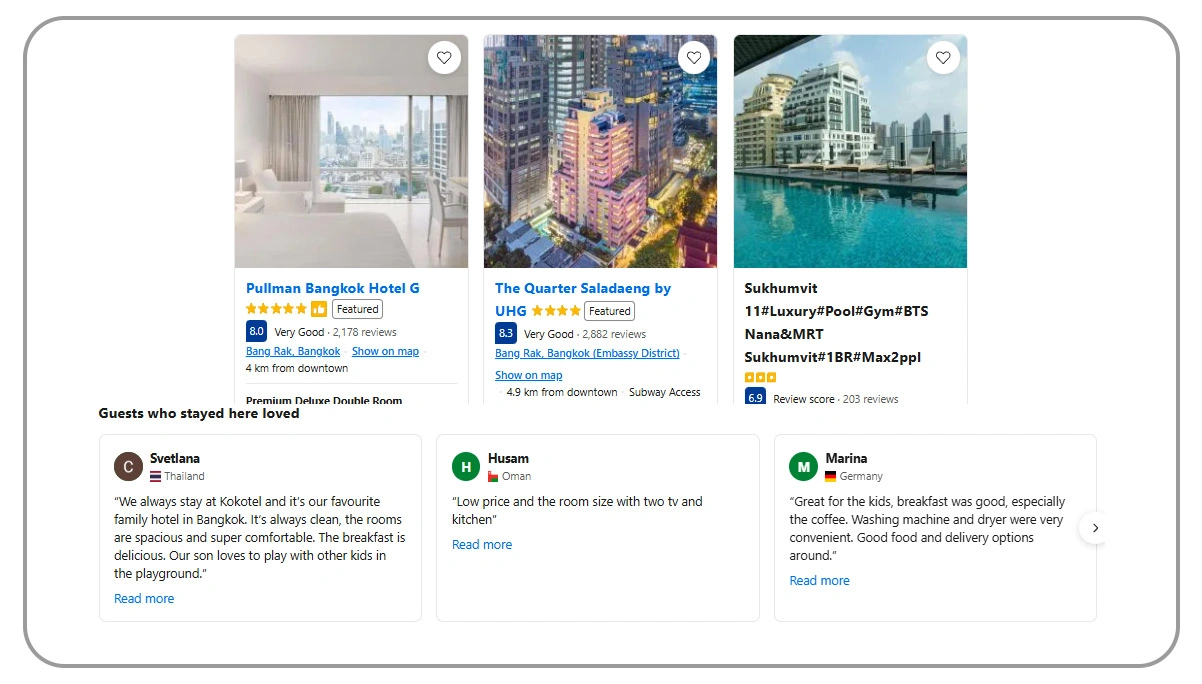Open The Quarter Saladaeng by UHG link
The height and width of the screenshot is (684, 1202).
(x=583, y=299)
